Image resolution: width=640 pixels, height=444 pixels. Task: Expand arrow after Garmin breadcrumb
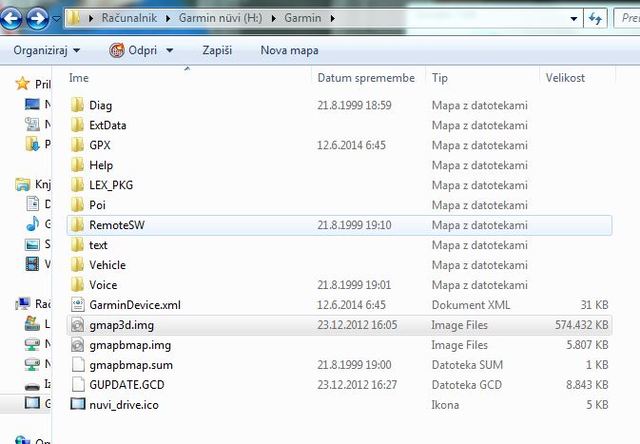[x=332, y=18]
